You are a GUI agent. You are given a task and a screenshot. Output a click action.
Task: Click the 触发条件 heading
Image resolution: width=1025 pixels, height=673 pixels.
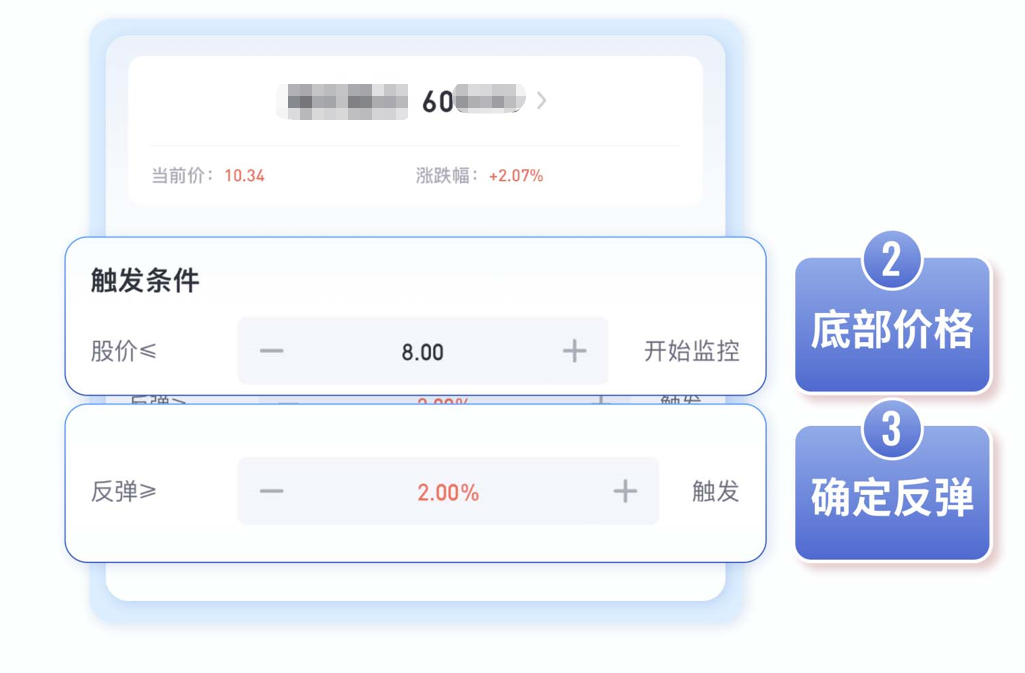click(145, 281)
